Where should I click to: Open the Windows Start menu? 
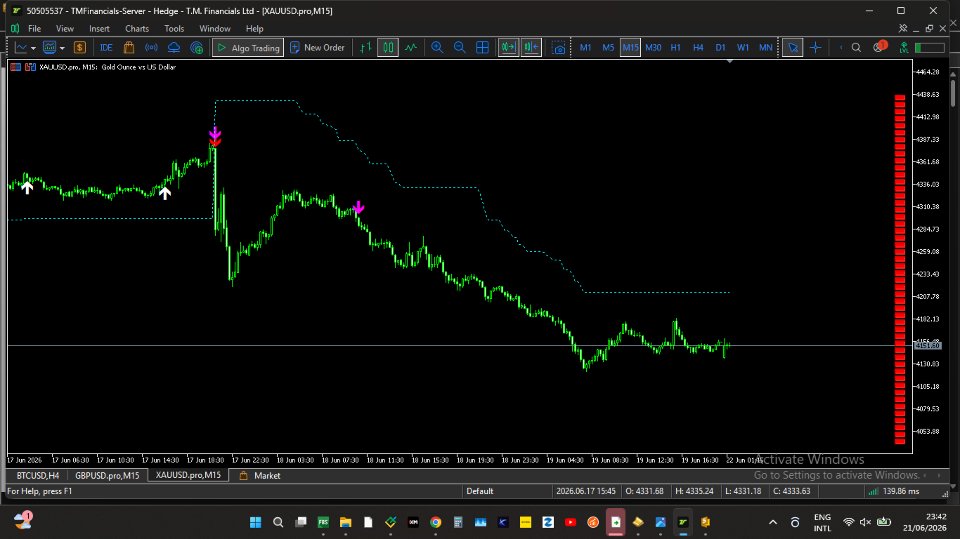(255, 522)
